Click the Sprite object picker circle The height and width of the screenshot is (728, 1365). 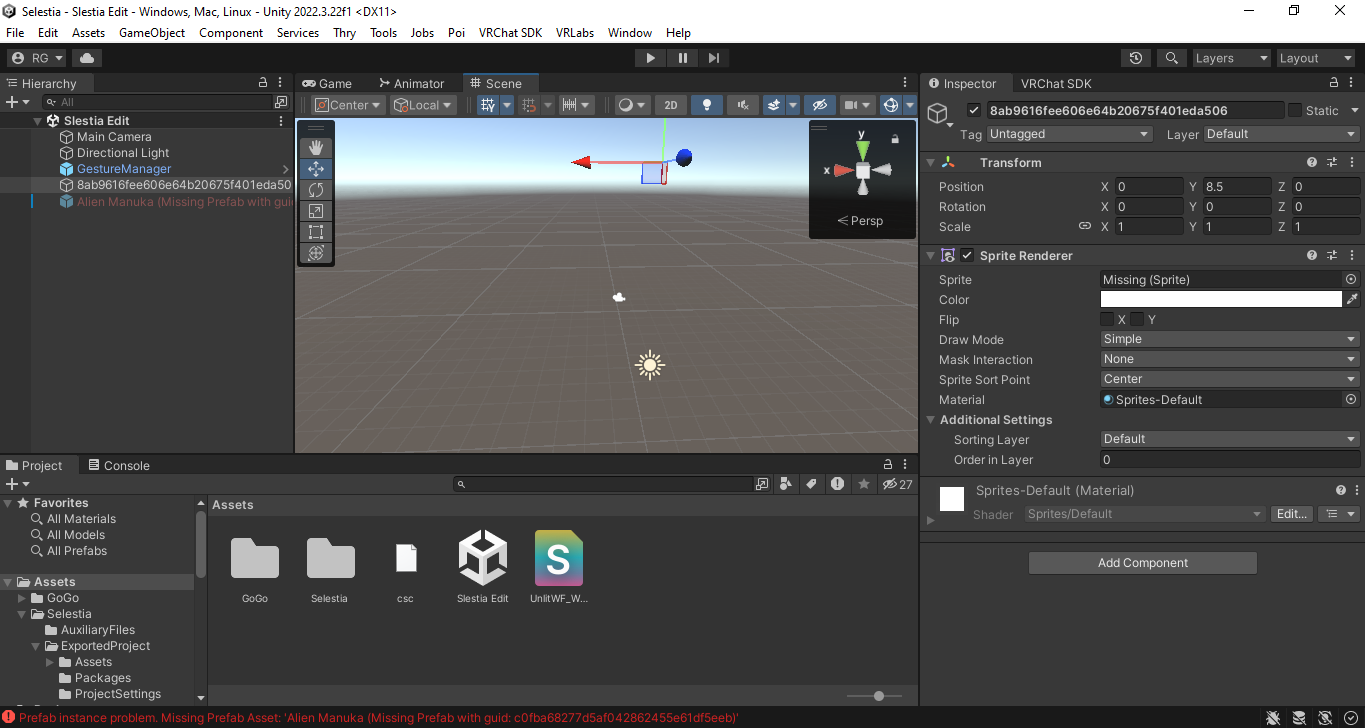(1351, 280)
